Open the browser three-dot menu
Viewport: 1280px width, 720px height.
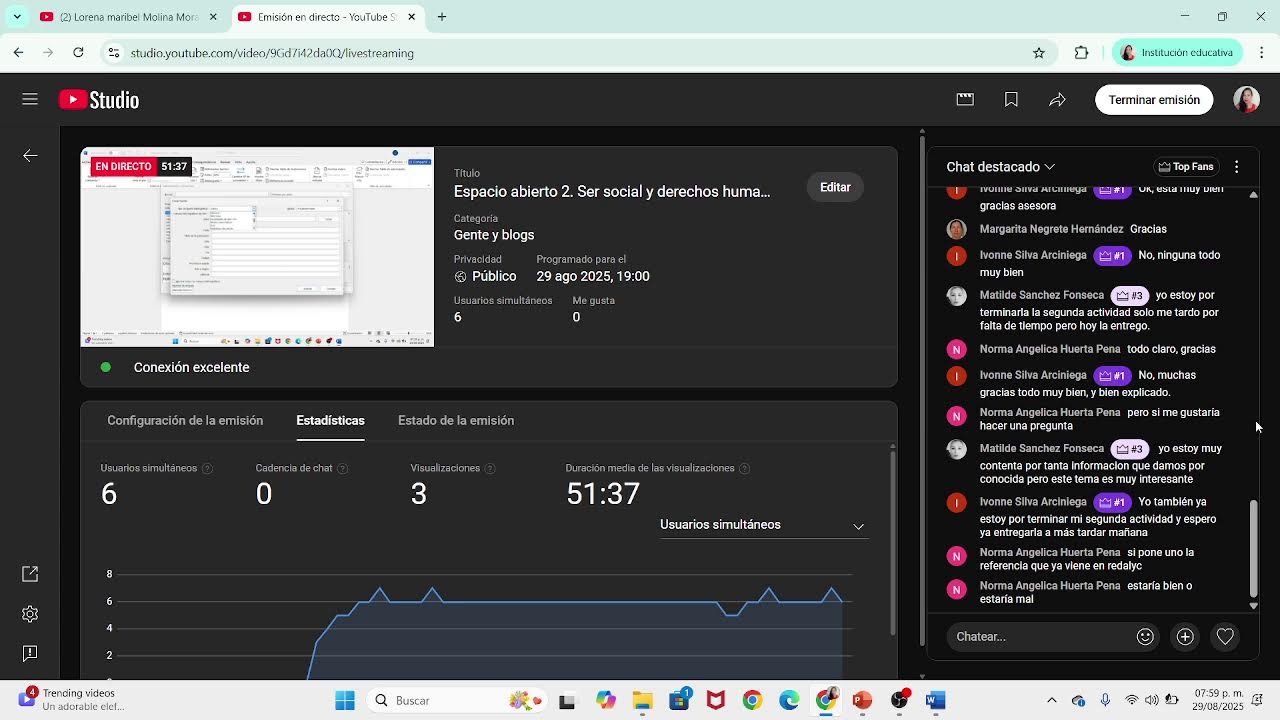1260,53
